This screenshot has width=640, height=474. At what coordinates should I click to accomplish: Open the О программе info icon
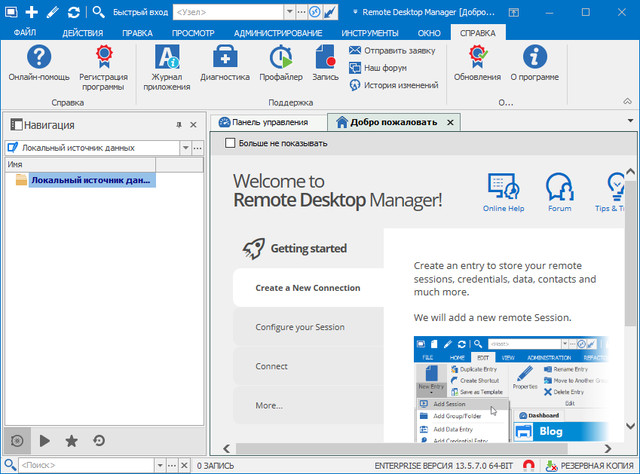tap(534, 59)
